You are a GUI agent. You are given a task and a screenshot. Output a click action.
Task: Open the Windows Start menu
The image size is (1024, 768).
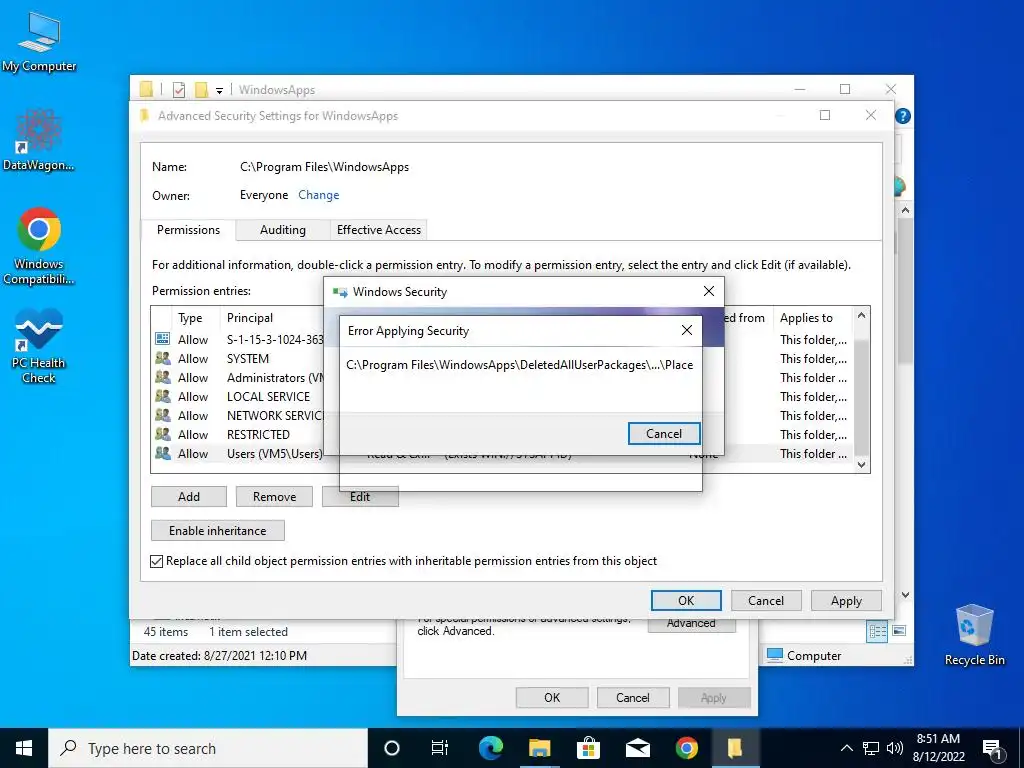pyautogui.click(x=24, y=748)
